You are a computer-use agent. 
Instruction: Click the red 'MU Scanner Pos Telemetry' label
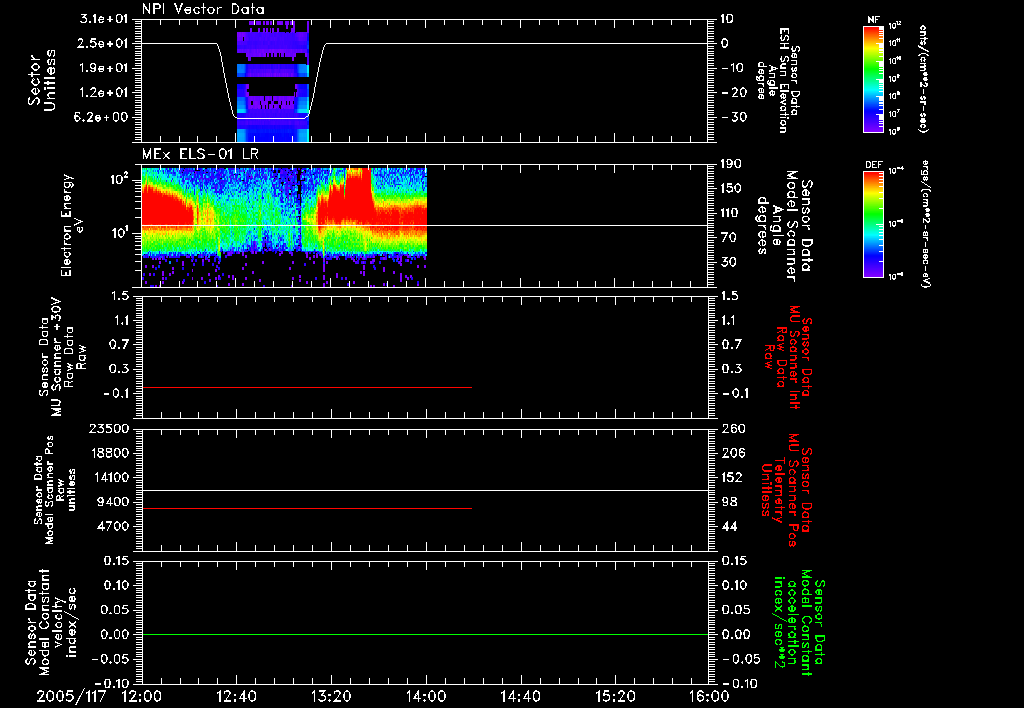(786, 490)
